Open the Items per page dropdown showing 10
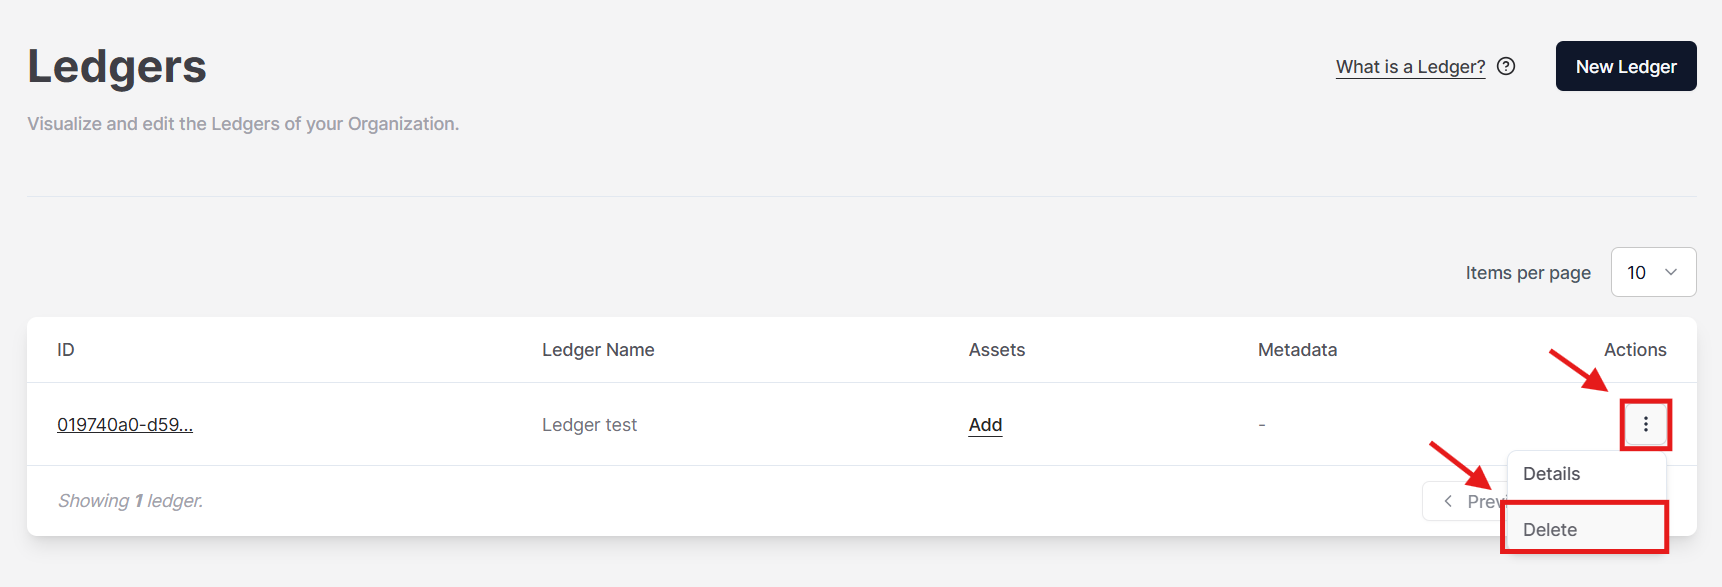The width and height of the screenshot is (1722, 587). tap(1653, 272)
